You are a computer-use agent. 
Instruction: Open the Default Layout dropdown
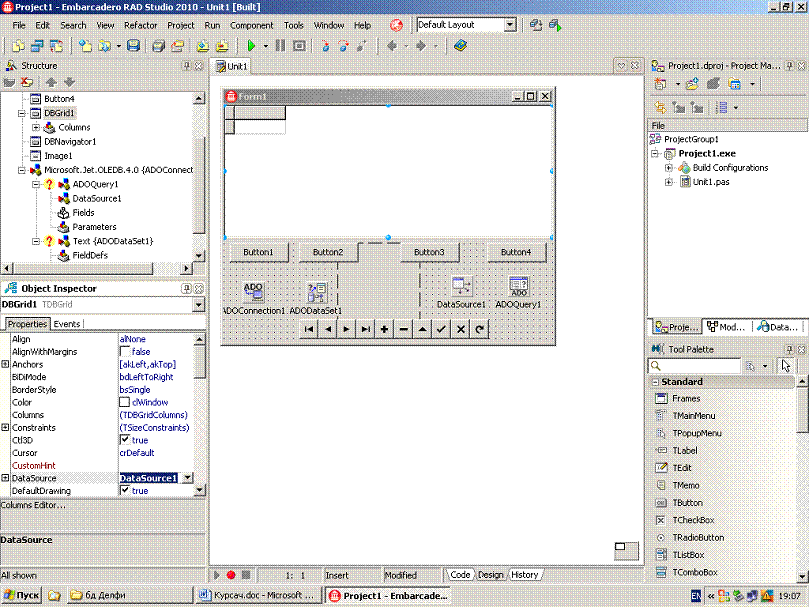click(509, 25)
